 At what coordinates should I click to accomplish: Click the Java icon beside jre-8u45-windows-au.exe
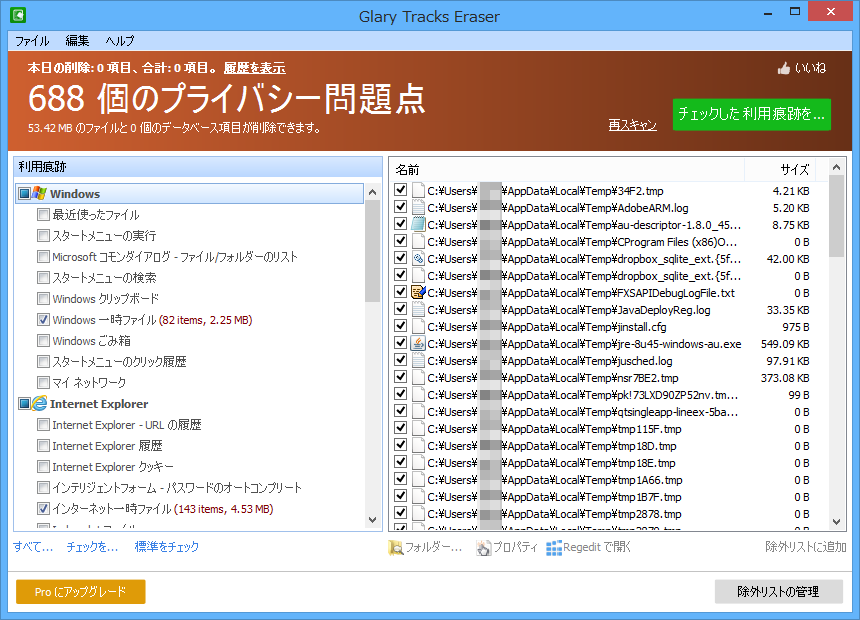418,343
